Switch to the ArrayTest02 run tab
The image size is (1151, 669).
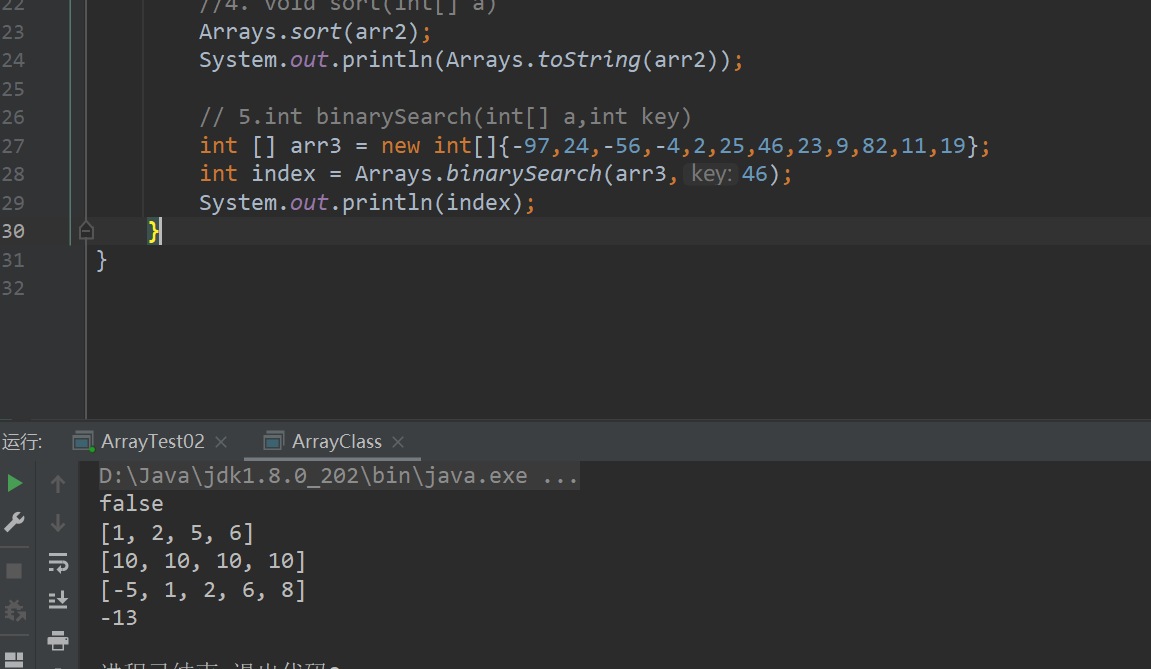click(x=152, y=441)
